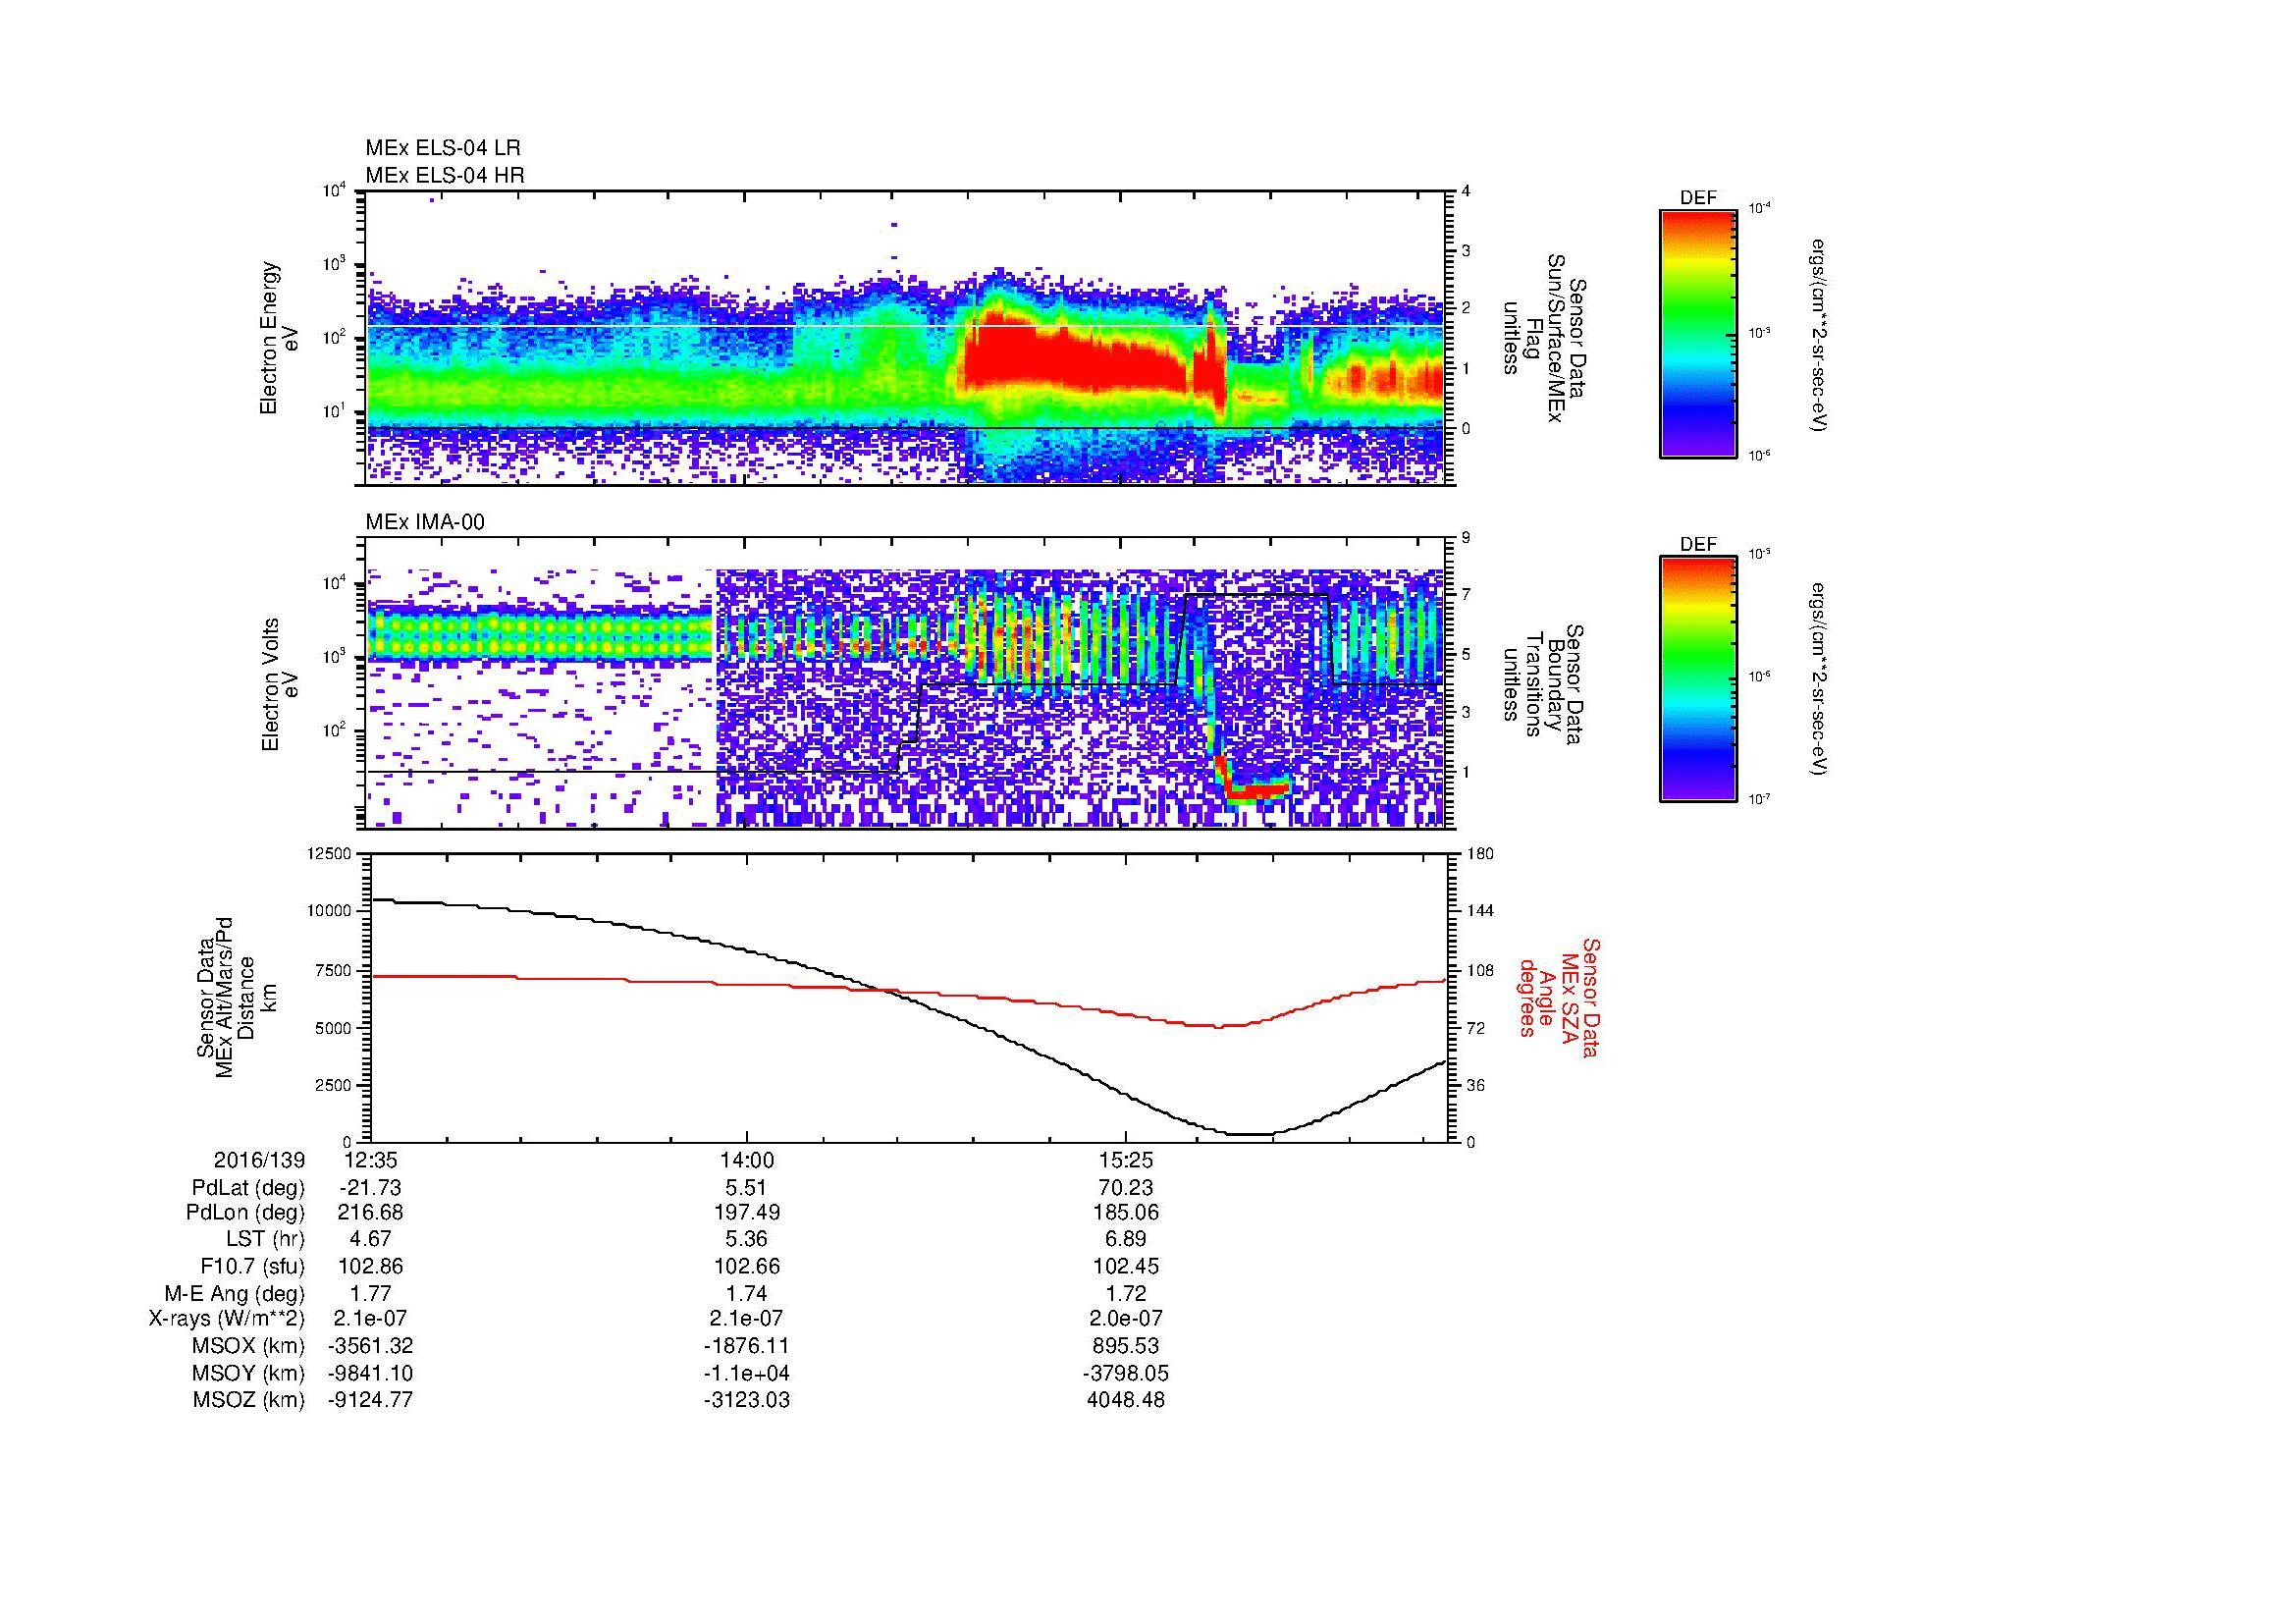Click the top DEF color bar
This screenshot has height=1623, width=2296.
click(x=1698, y=333)
